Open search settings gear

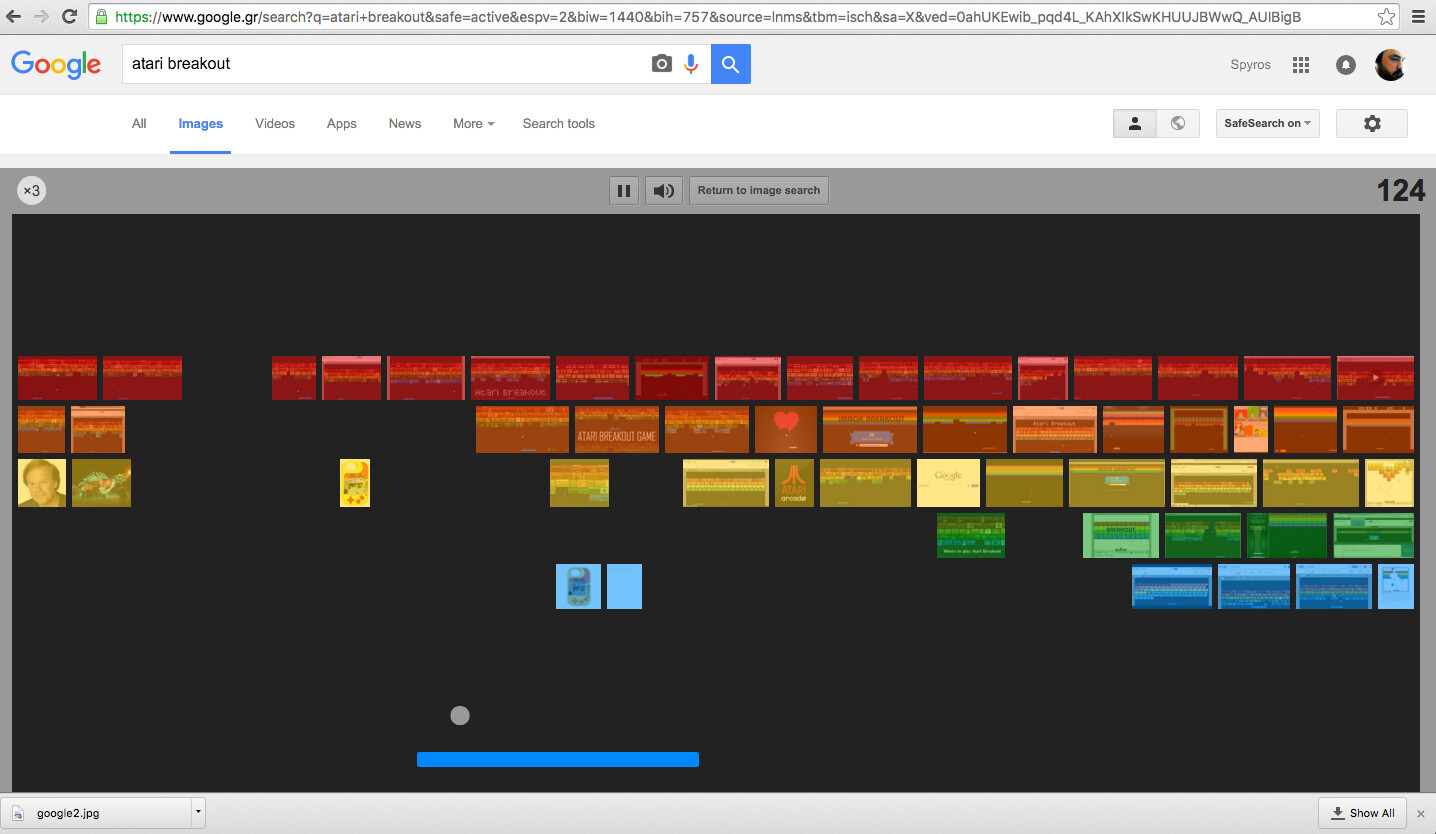1372,123
